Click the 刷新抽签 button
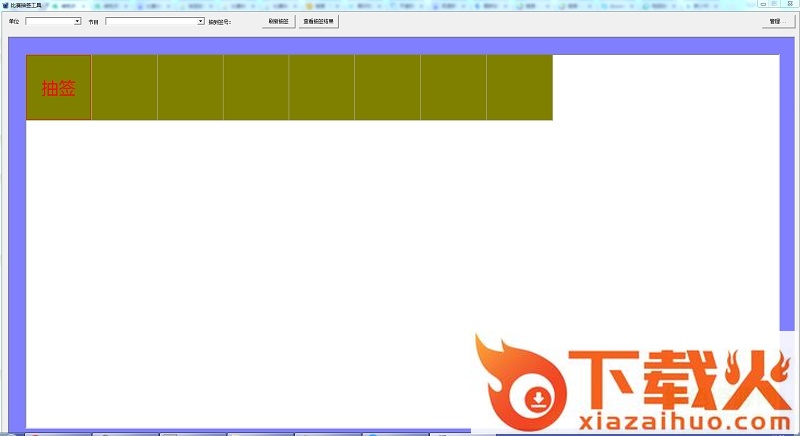The width and height of the screenshot is (800, 436). 279,21
